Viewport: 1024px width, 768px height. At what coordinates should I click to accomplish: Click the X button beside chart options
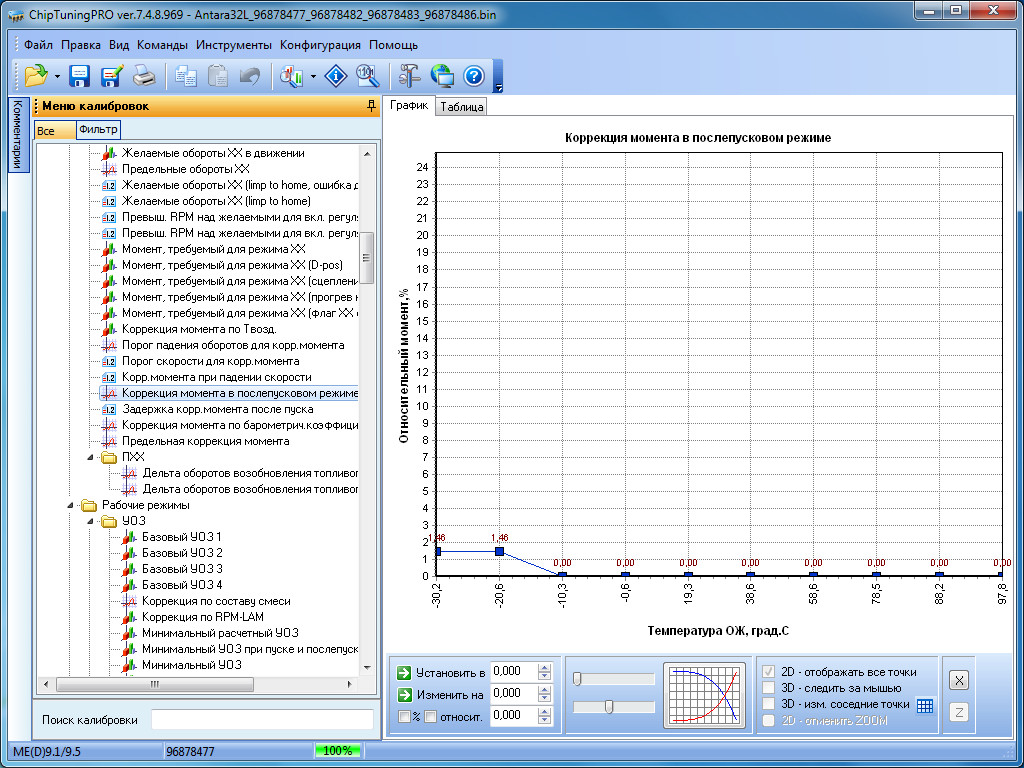(x=958, y=681)
